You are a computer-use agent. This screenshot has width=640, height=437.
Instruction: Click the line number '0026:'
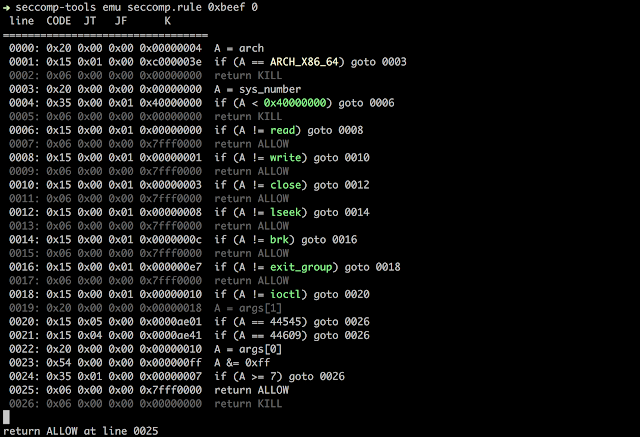click(x=24, y=404)
